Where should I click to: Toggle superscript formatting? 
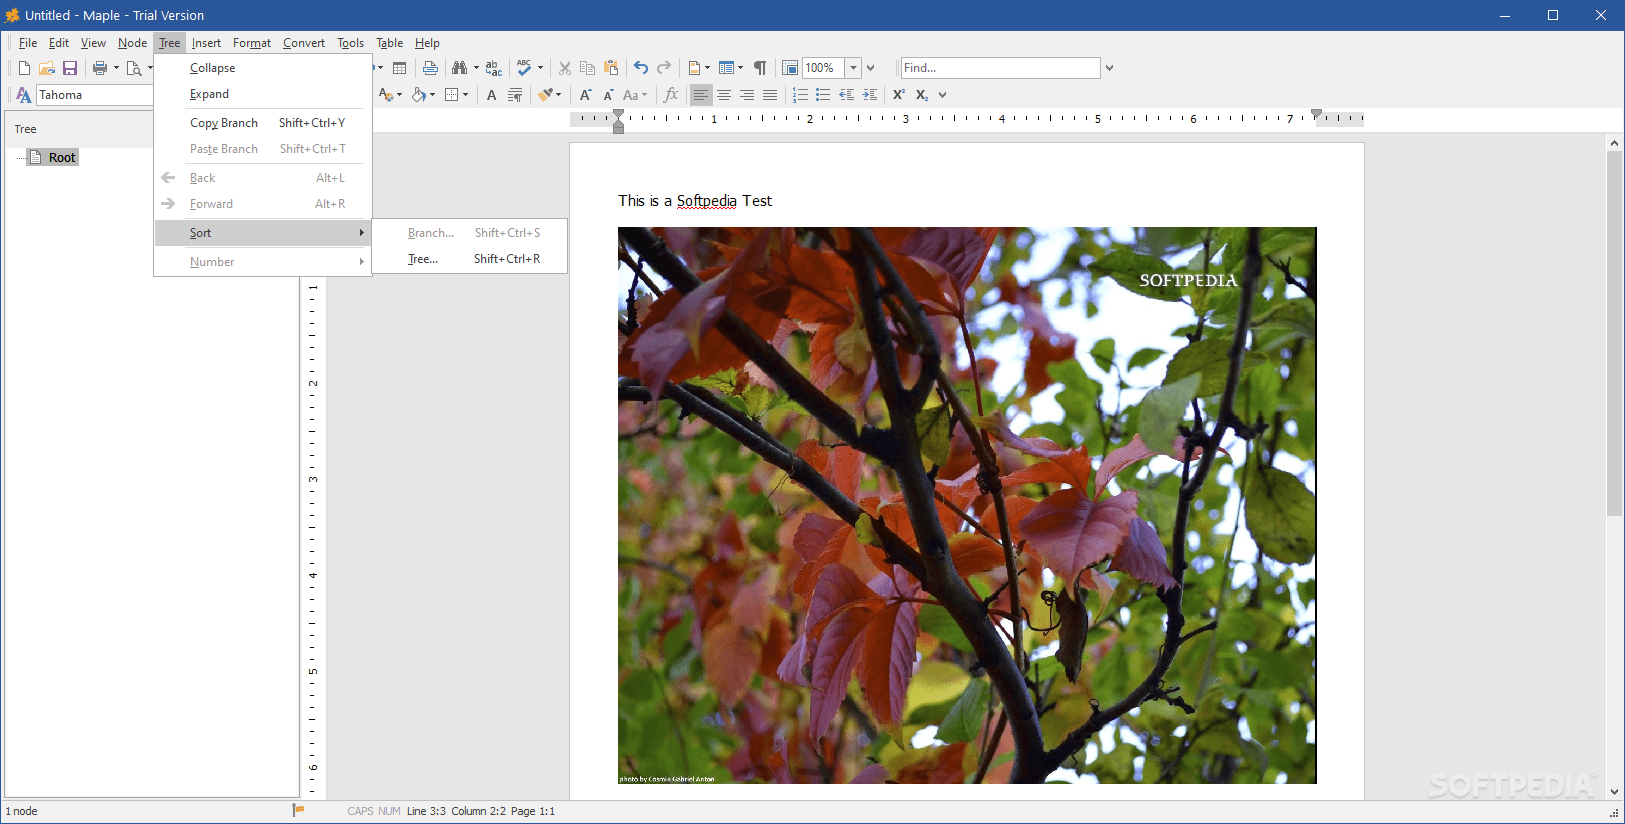click(899, 95)
